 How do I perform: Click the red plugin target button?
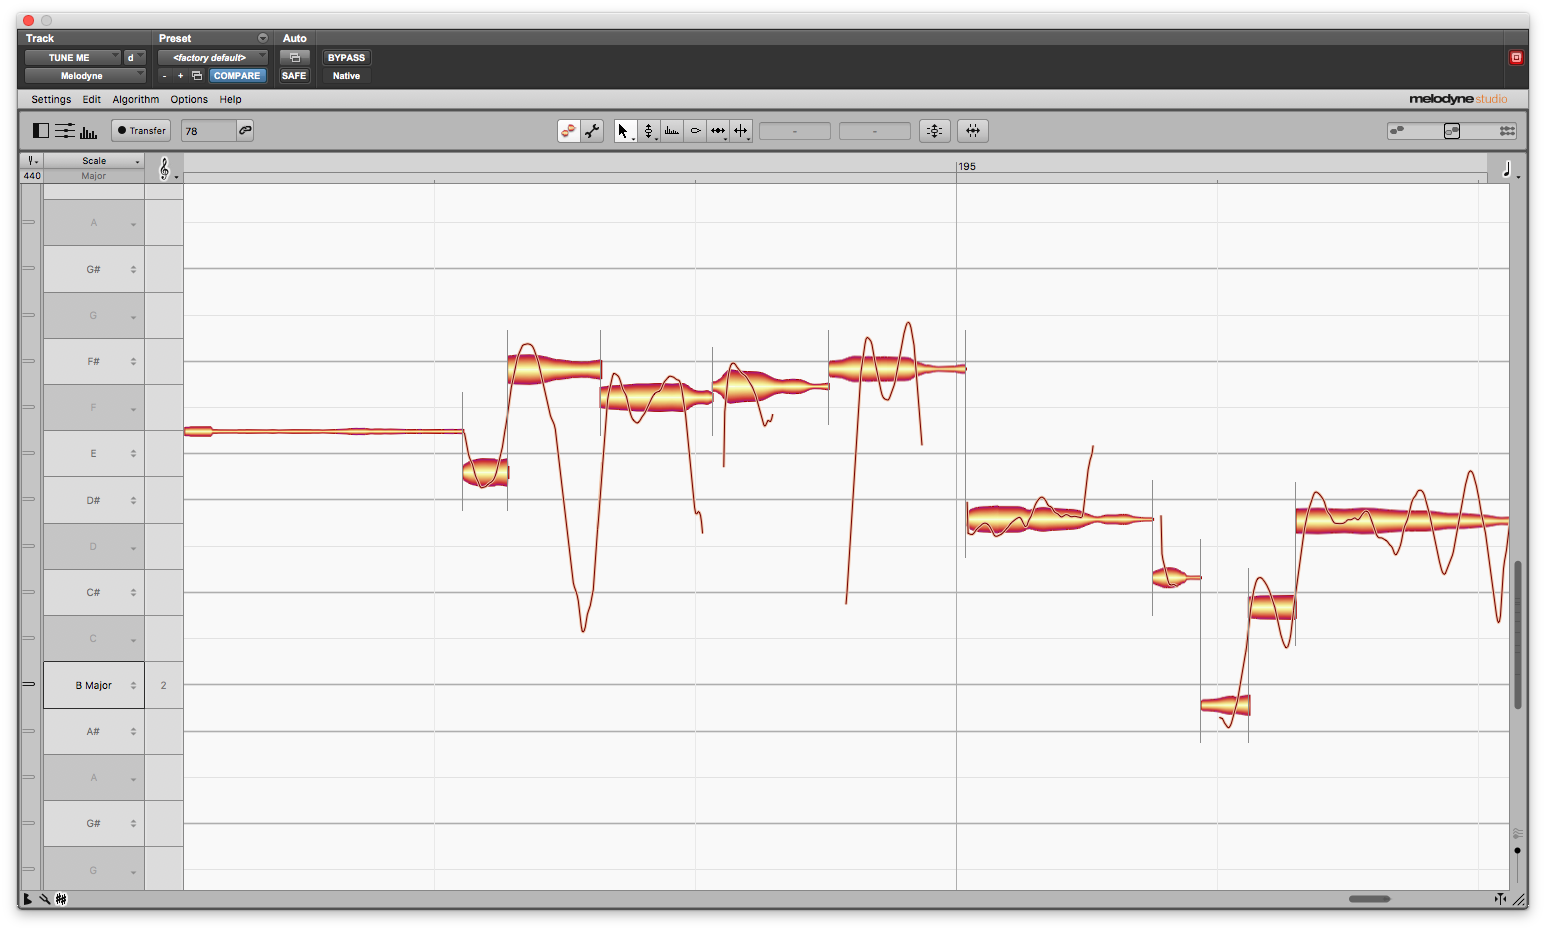click(1516, 58)
